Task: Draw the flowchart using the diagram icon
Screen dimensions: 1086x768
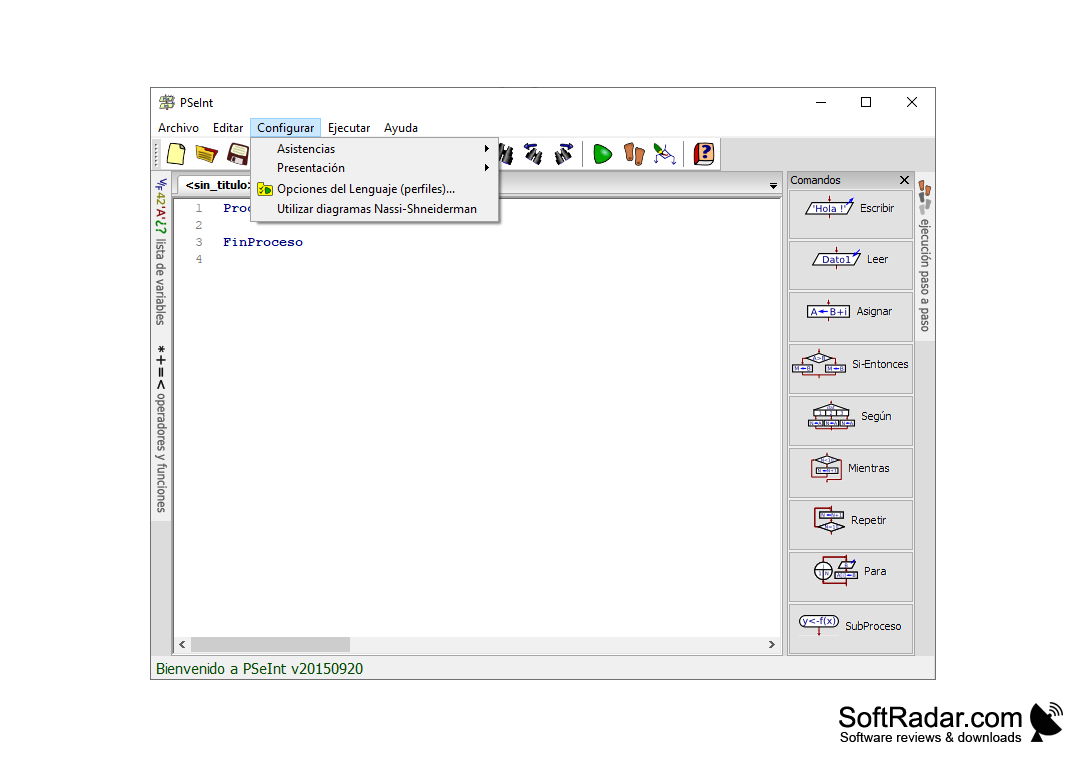Action: [664, 153]
